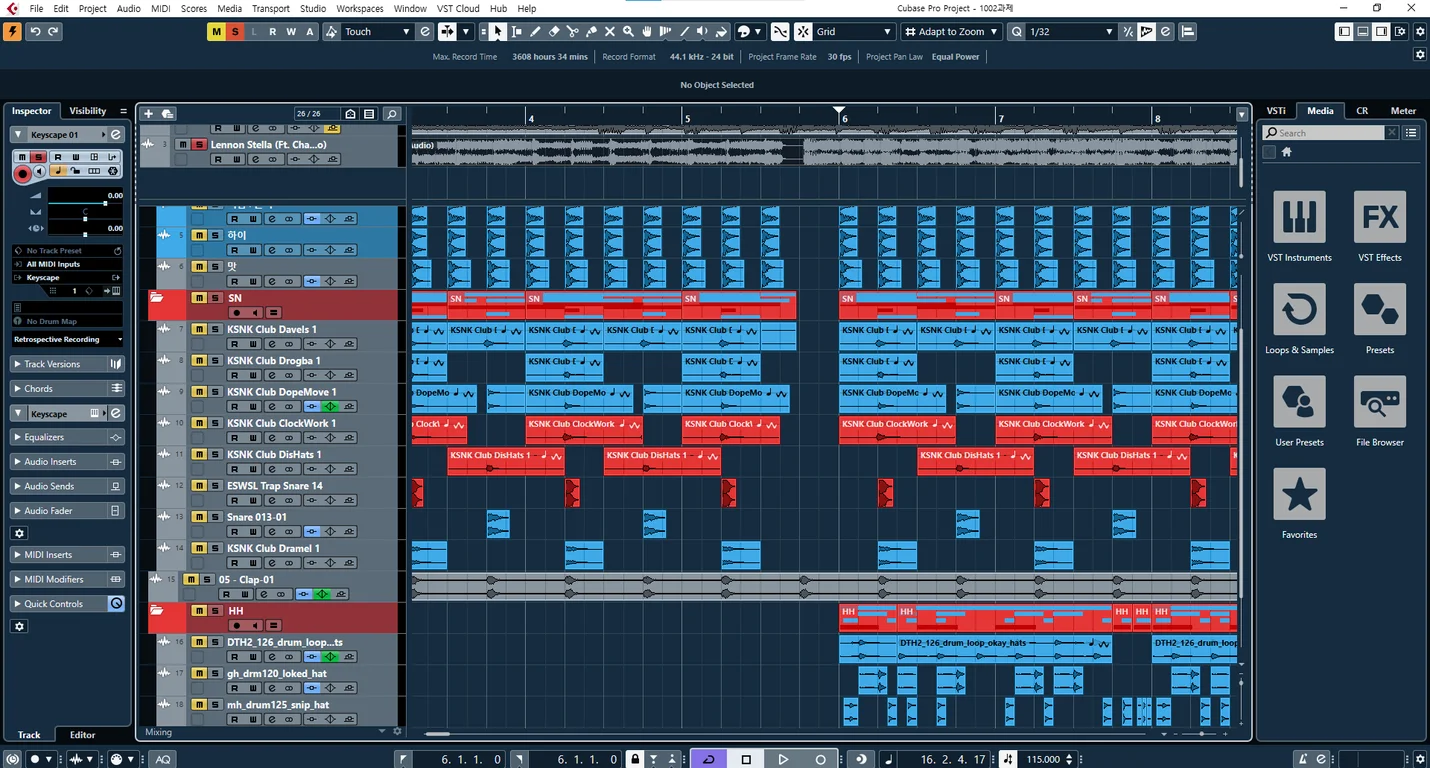1430x768 pixels.
Task: Switch to the Meter tab
Action: tap(1403, 111)
